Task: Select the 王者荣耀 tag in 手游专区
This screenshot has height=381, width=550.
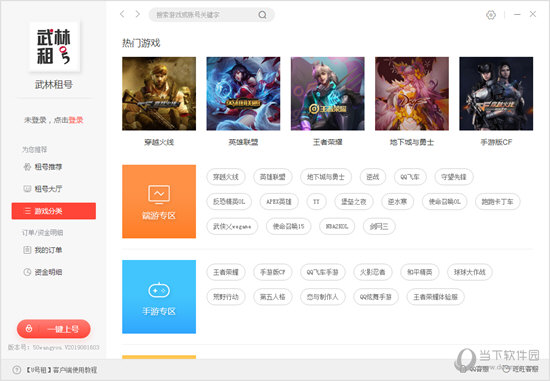Action: click(x=226, y=272)
